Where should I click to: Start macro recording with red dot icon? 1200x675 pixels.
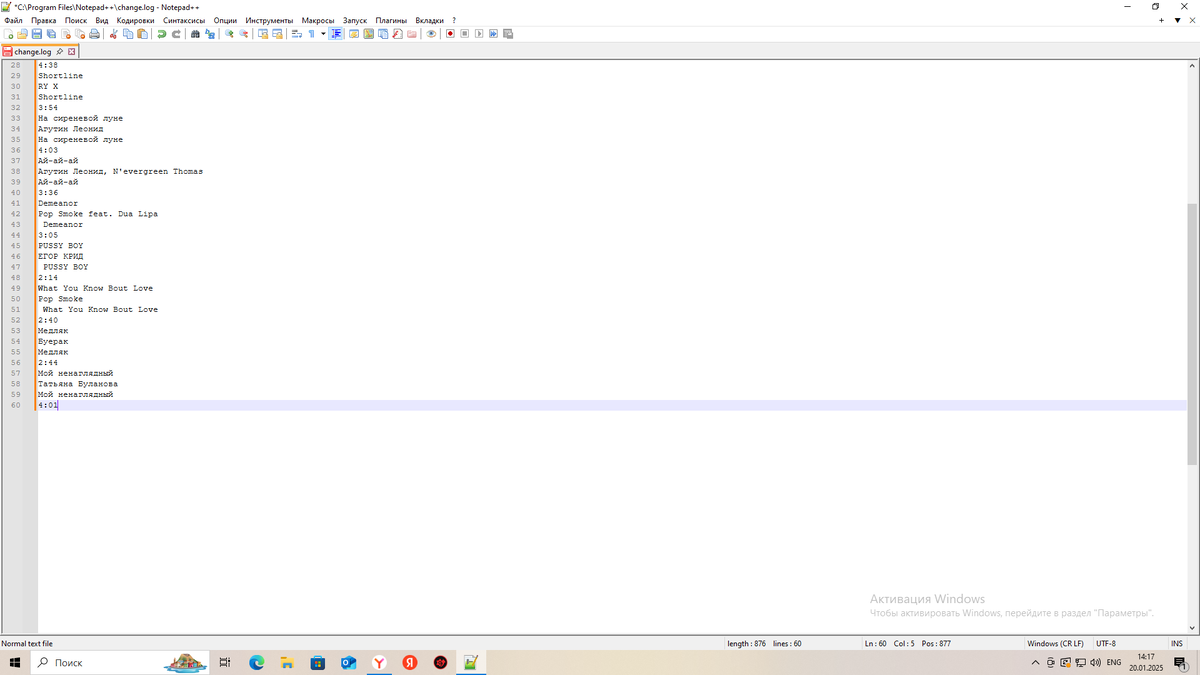click(450, 34)
